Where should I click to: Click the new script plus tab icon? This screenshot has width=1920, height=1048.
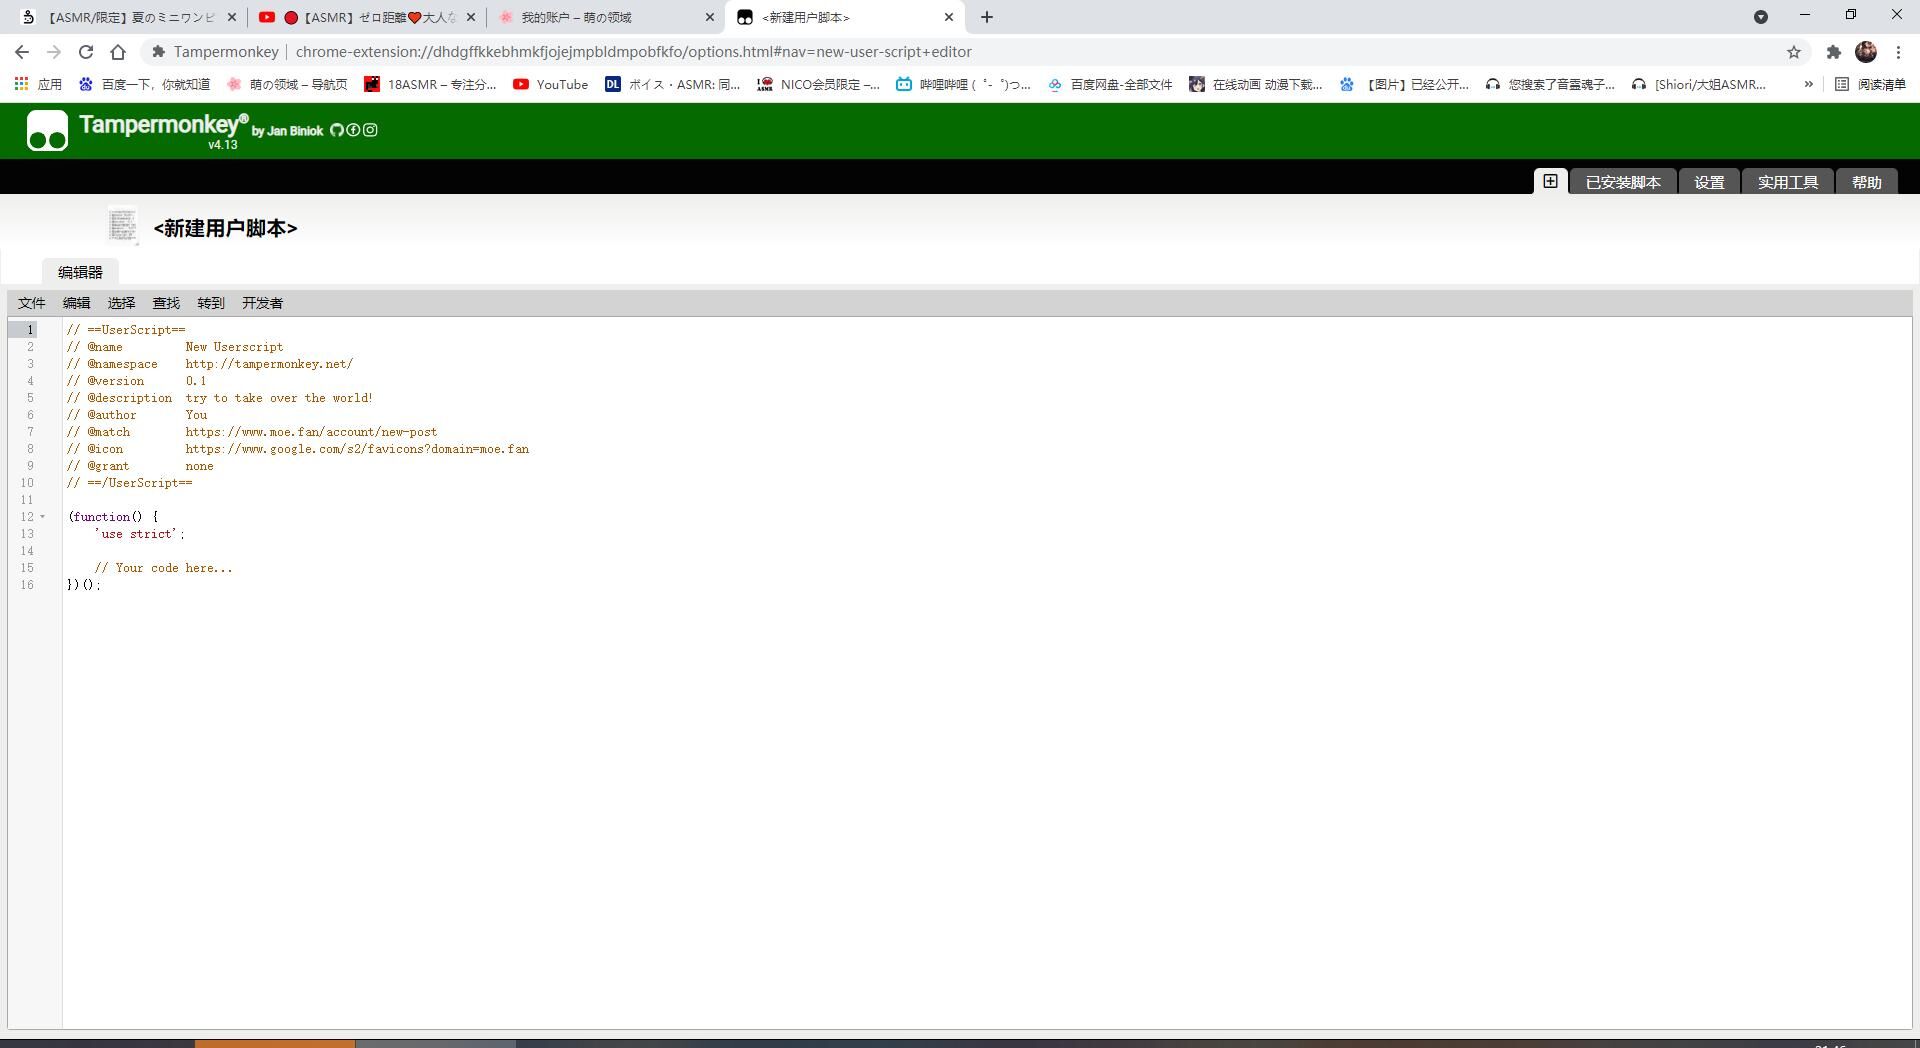click(x=1549, y=181)
